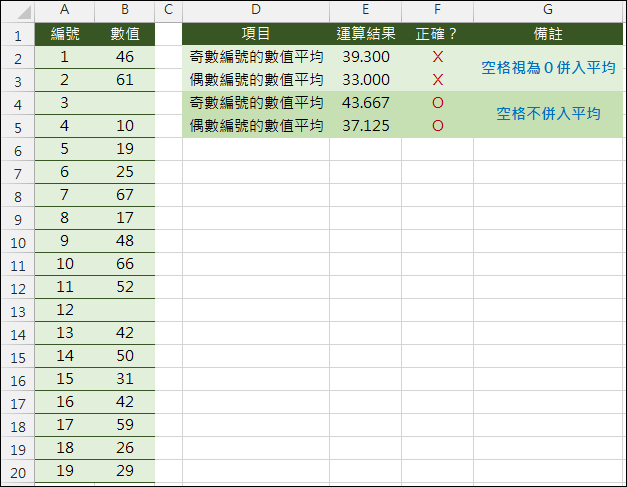Select cell with value 67
This screenshot has height=487, width=627.
point(125,195)
